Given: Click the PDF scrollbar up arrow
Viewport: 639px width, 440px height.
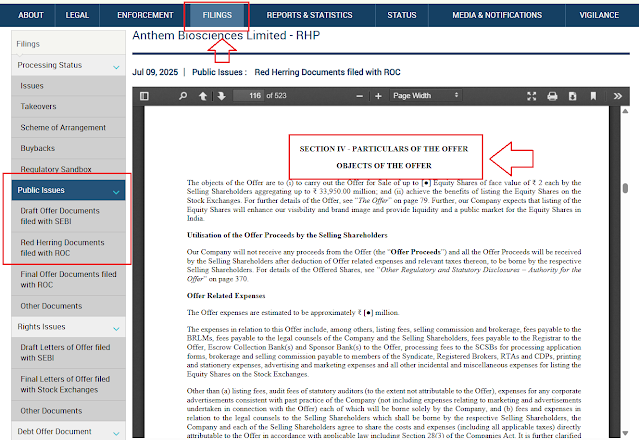Looking at the screenshot, I should pyautogui.click(x=625, y=111).
